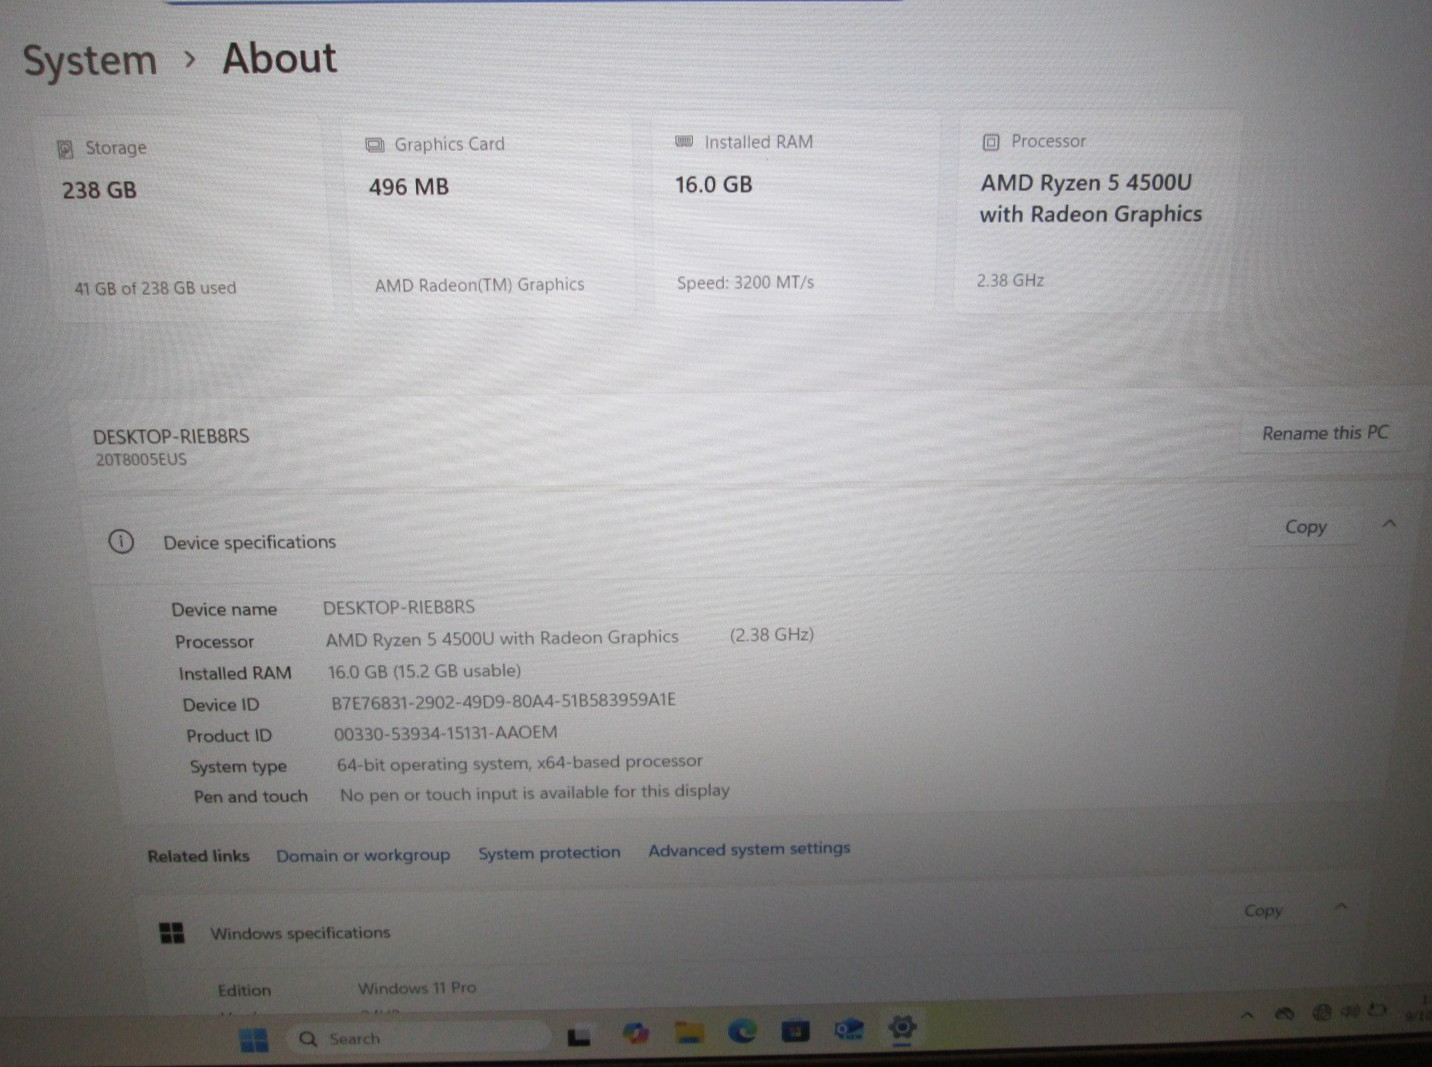
Task: Collapse the Device specifications section
Action: (x=1389, y=524)
